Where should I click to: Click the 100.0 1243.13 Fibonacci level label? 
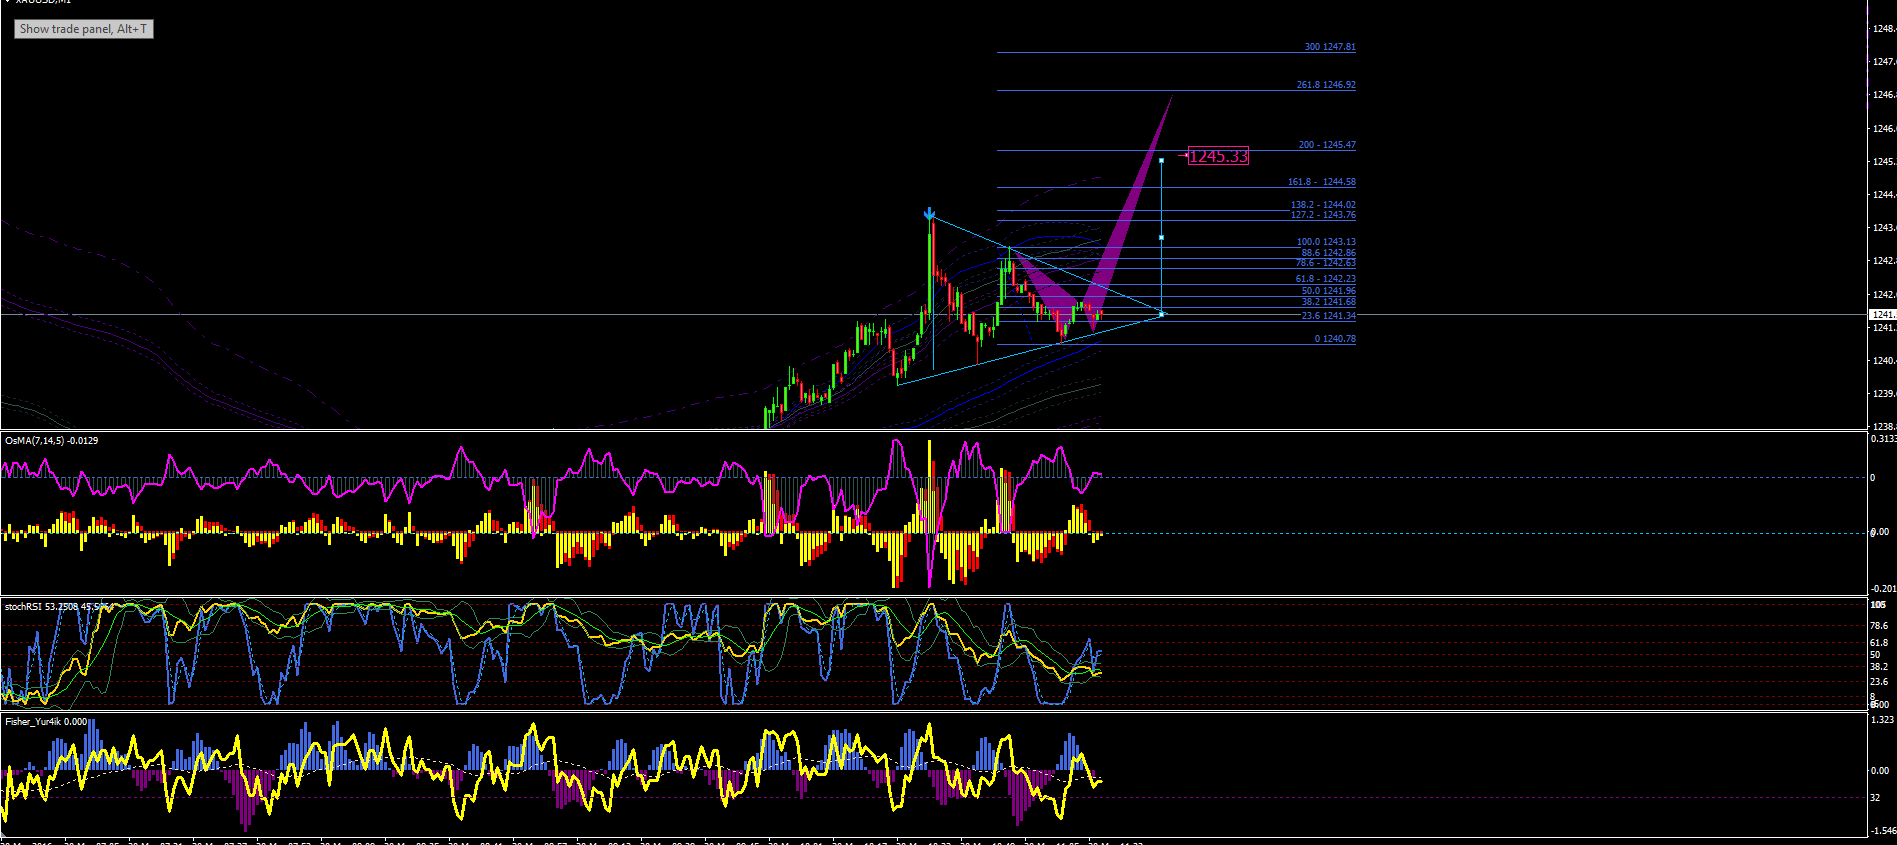pos(1326,242)
